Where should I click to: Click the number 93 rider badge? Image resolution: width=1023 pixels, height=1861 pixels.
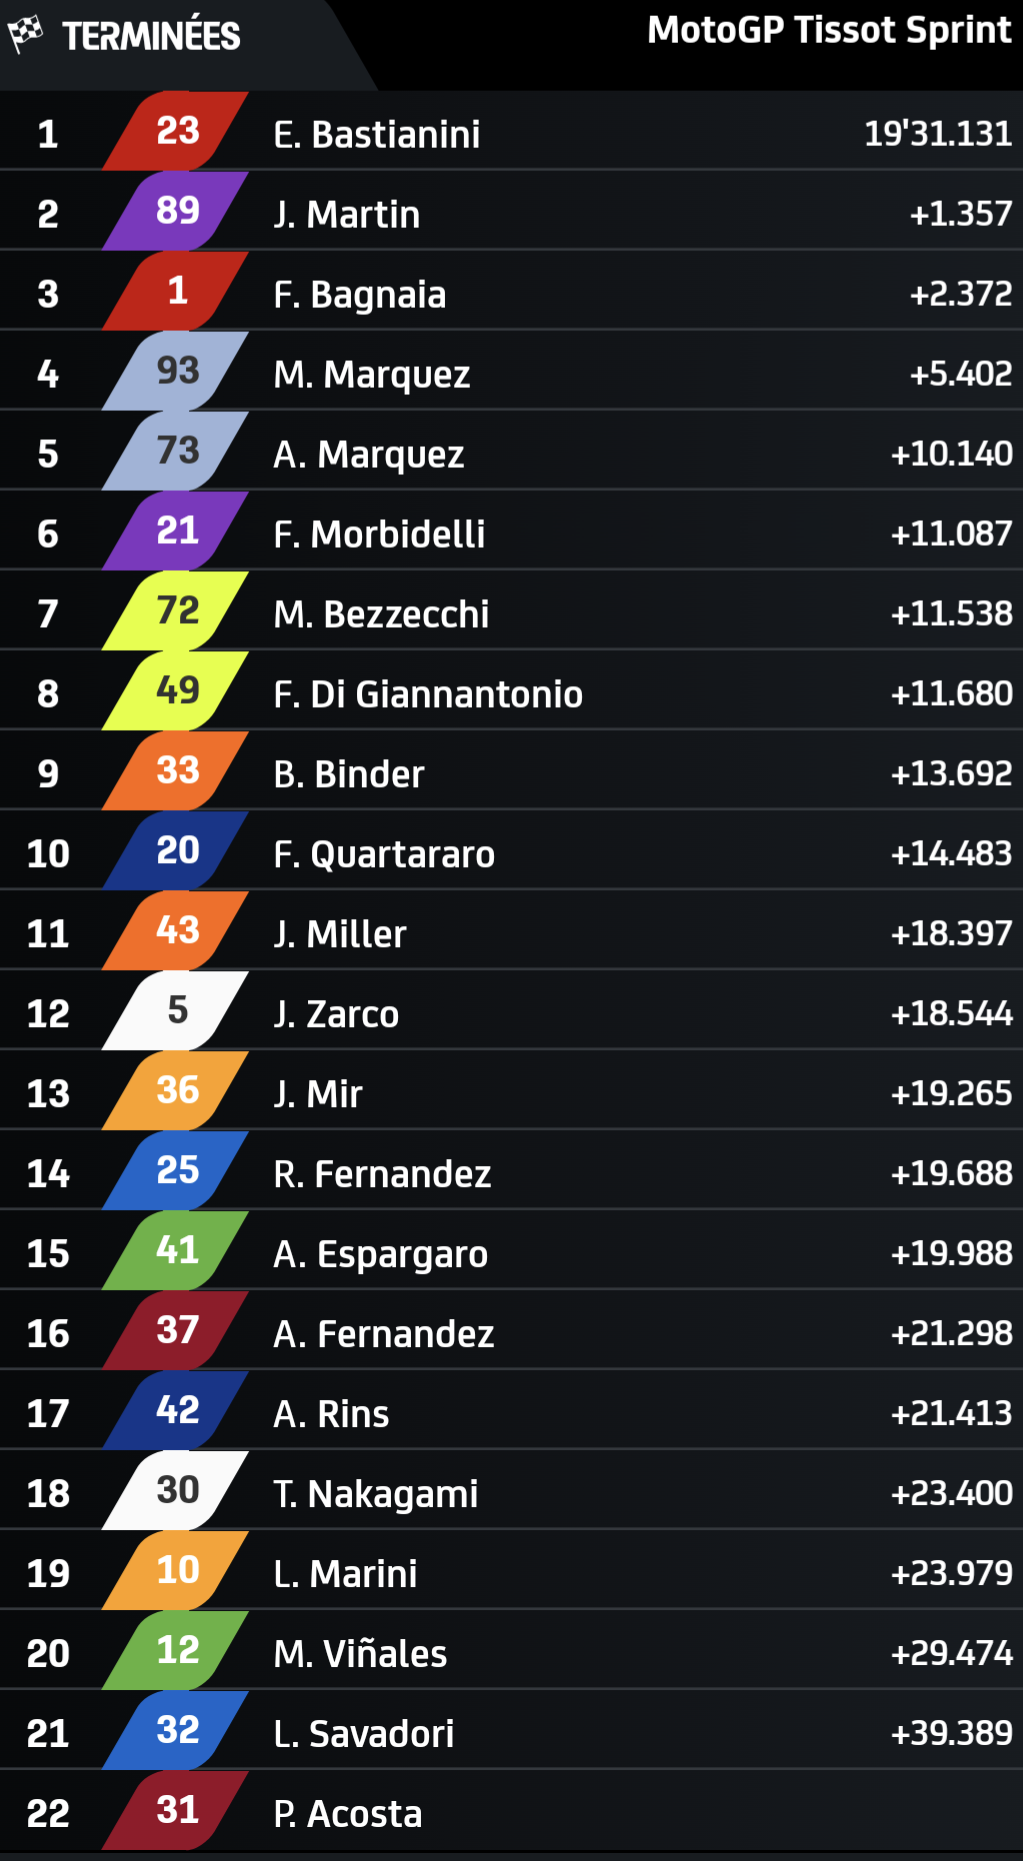click(x=177, y=371)
